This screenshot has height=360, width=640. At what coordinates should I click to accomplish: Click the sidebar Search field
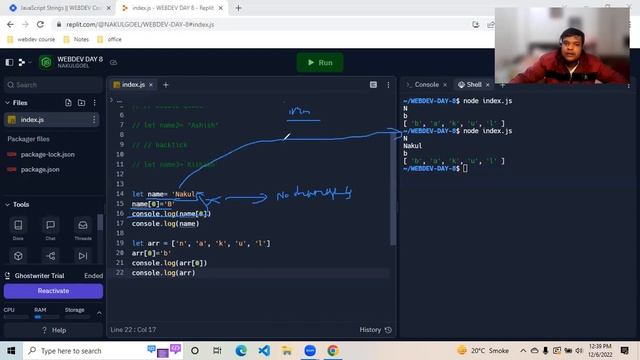53,85
